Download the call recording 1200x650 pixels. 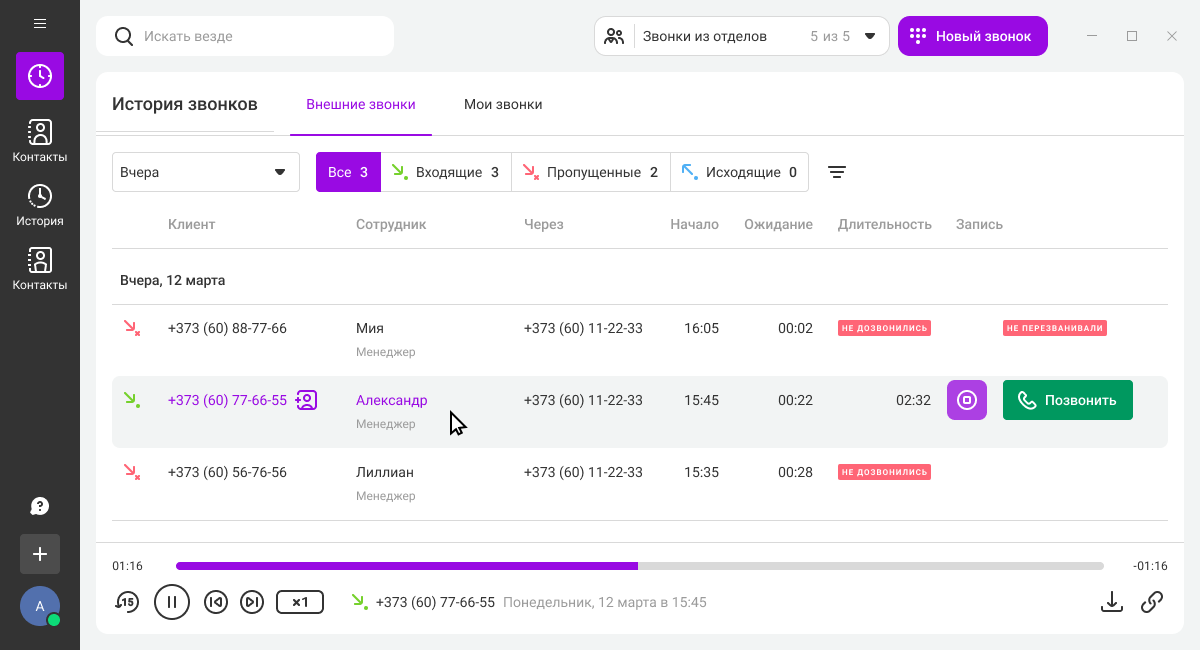pyautogui.click(x=1111, y=601)
